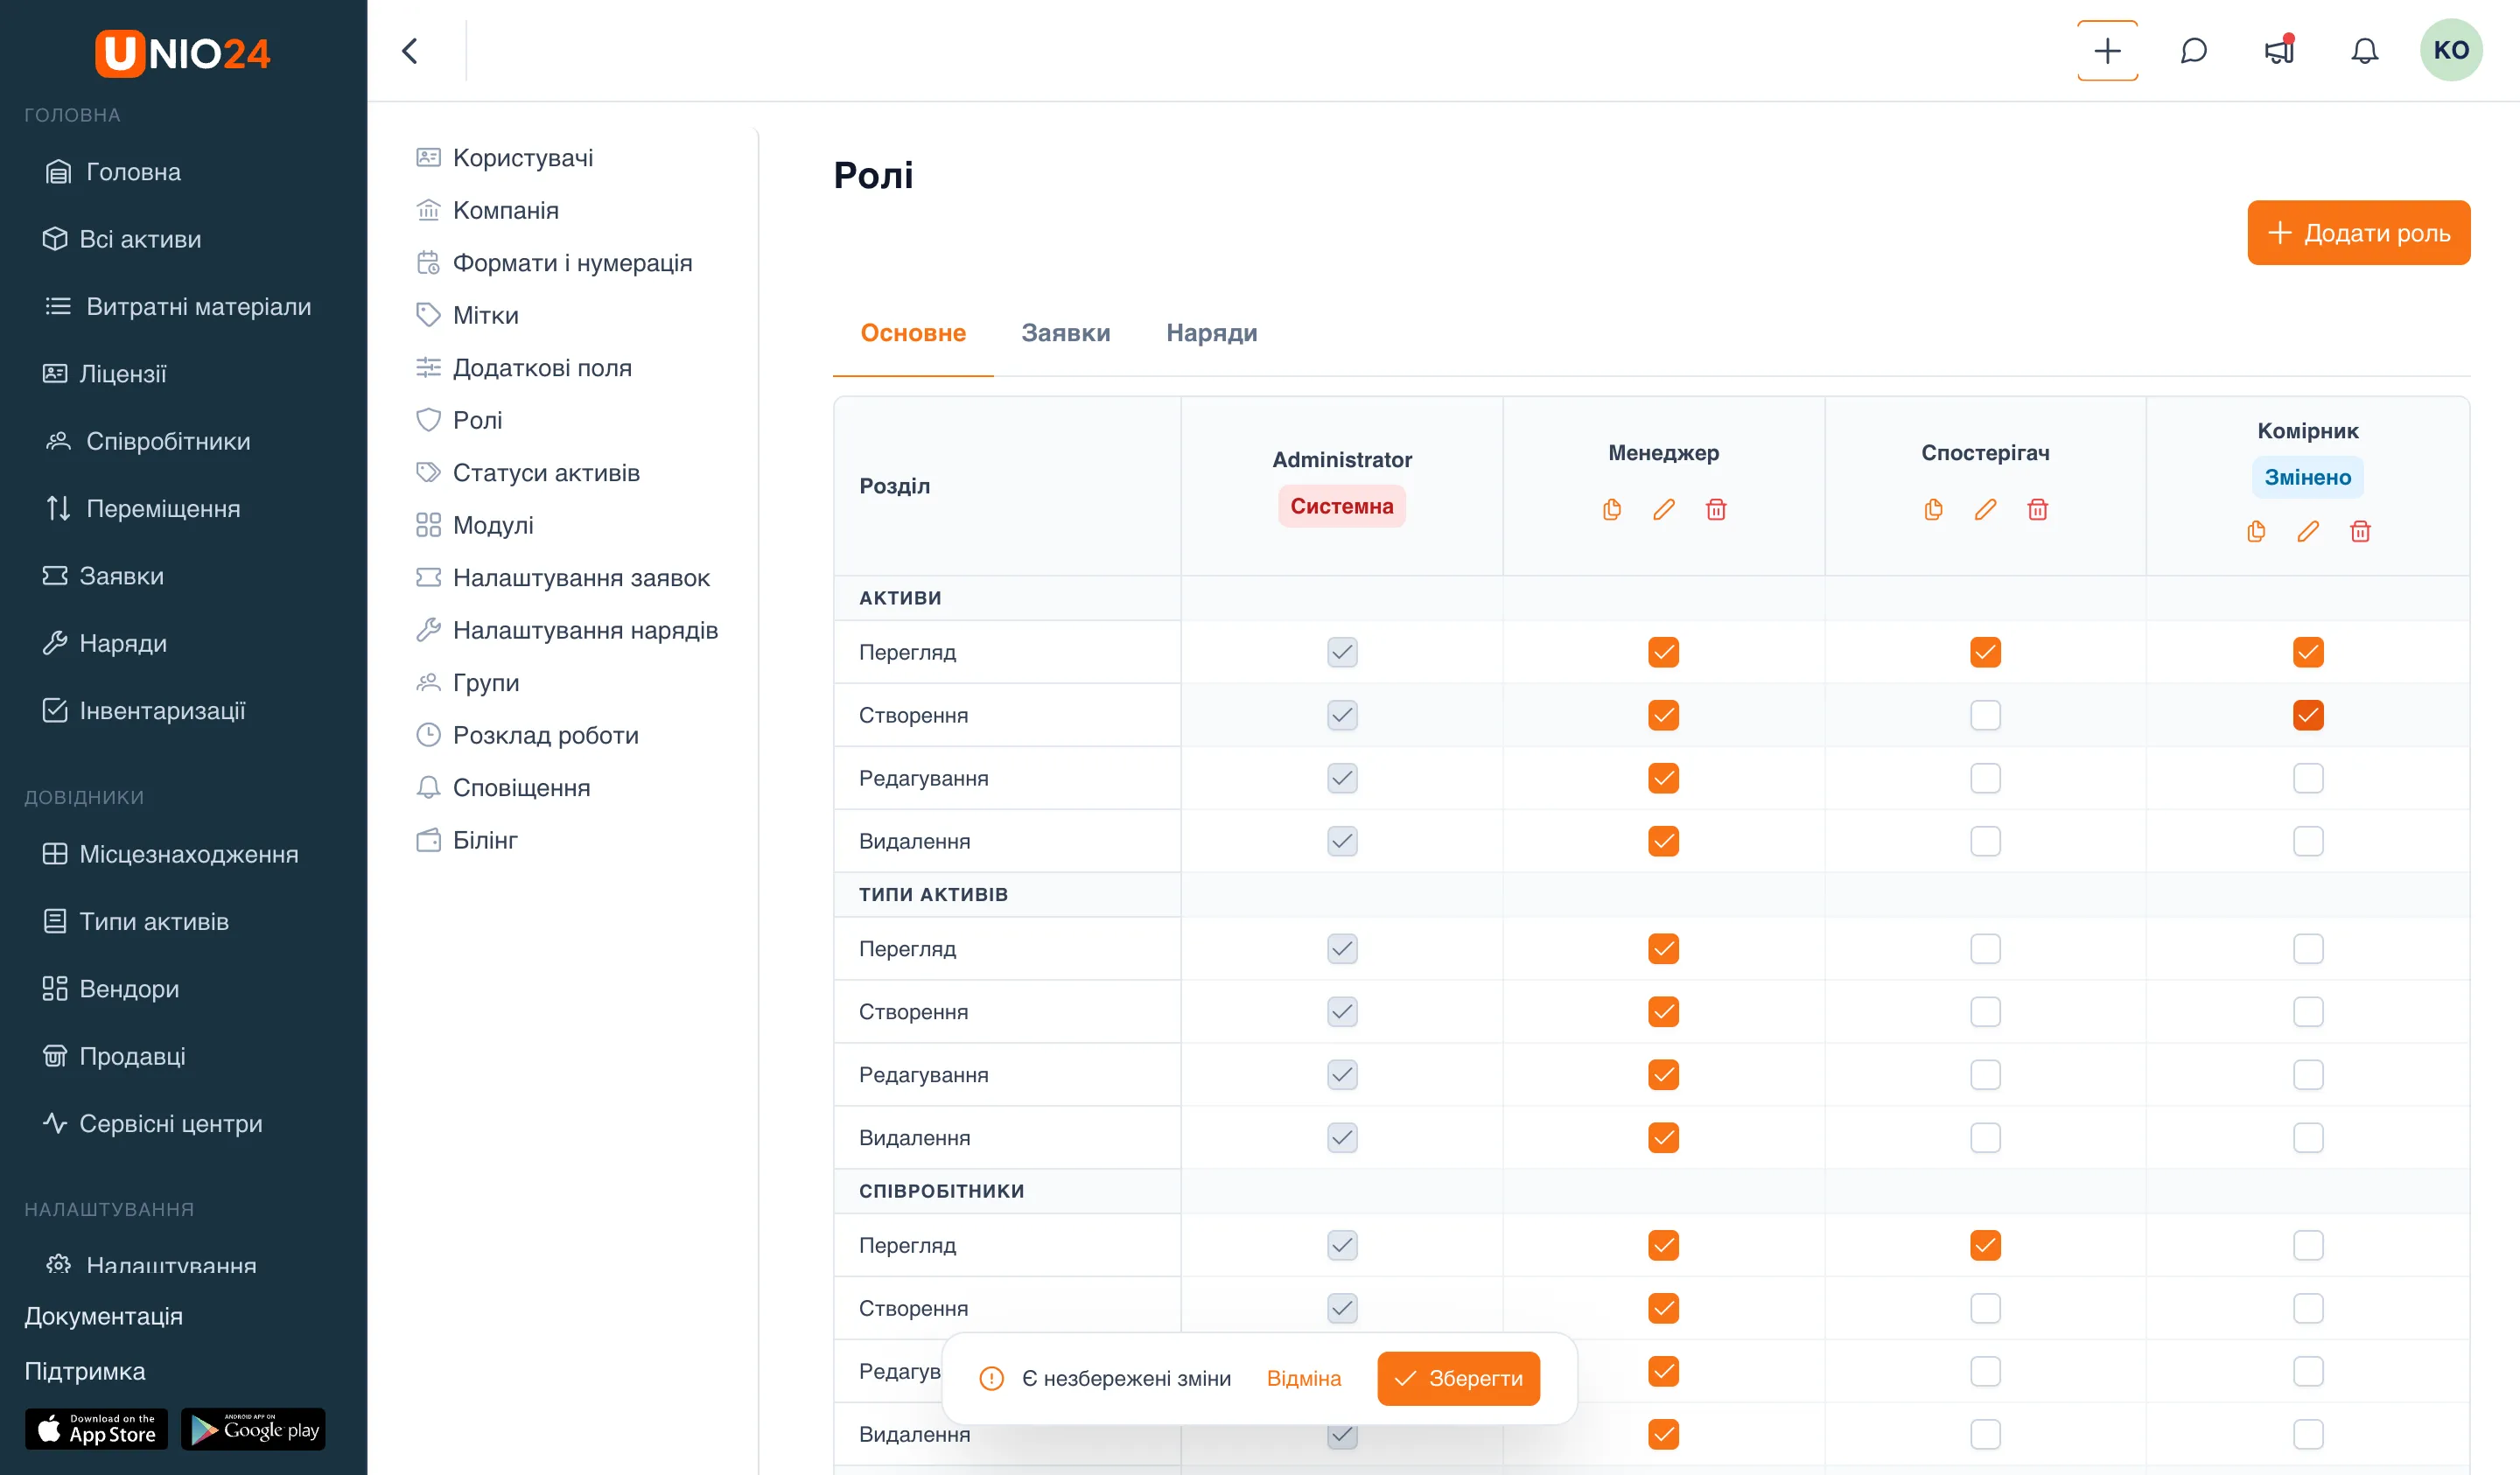Uncheck Активи Перегляд for Комірник
2520x1475 pixels.
(2308, 652)
